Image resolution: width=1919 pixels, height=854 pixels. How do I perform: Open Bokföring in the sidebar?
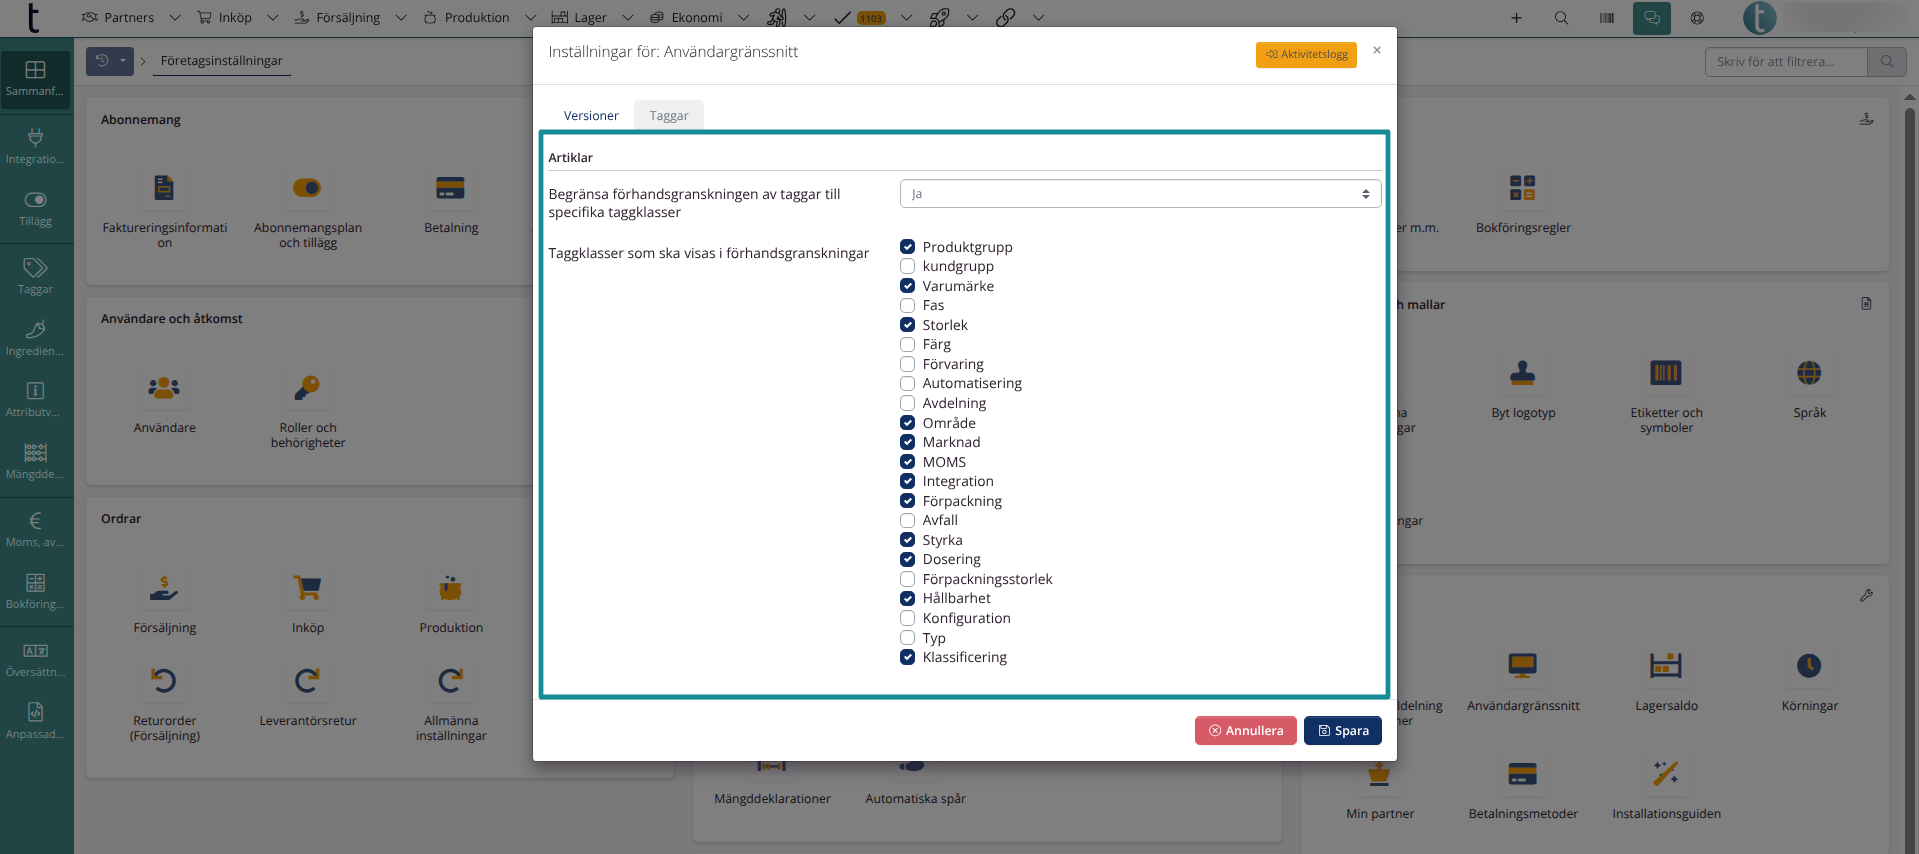pyautogui.click(x=35, y=592)
